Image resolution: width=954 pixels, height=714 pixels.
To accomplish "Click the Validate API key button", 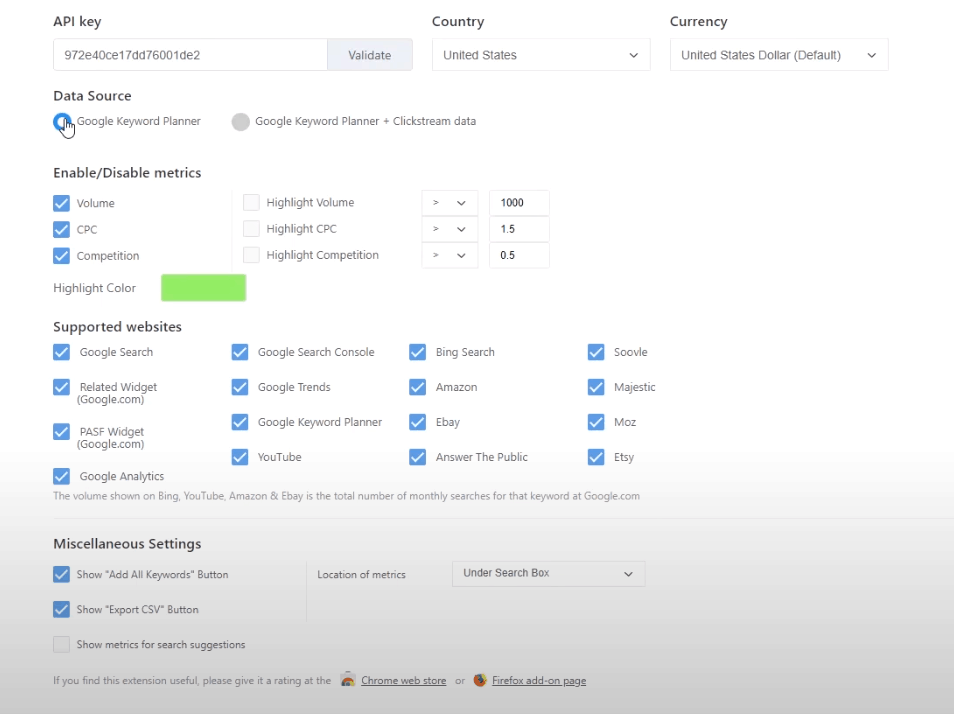I will pyautogui.click(x=370, y=55).
